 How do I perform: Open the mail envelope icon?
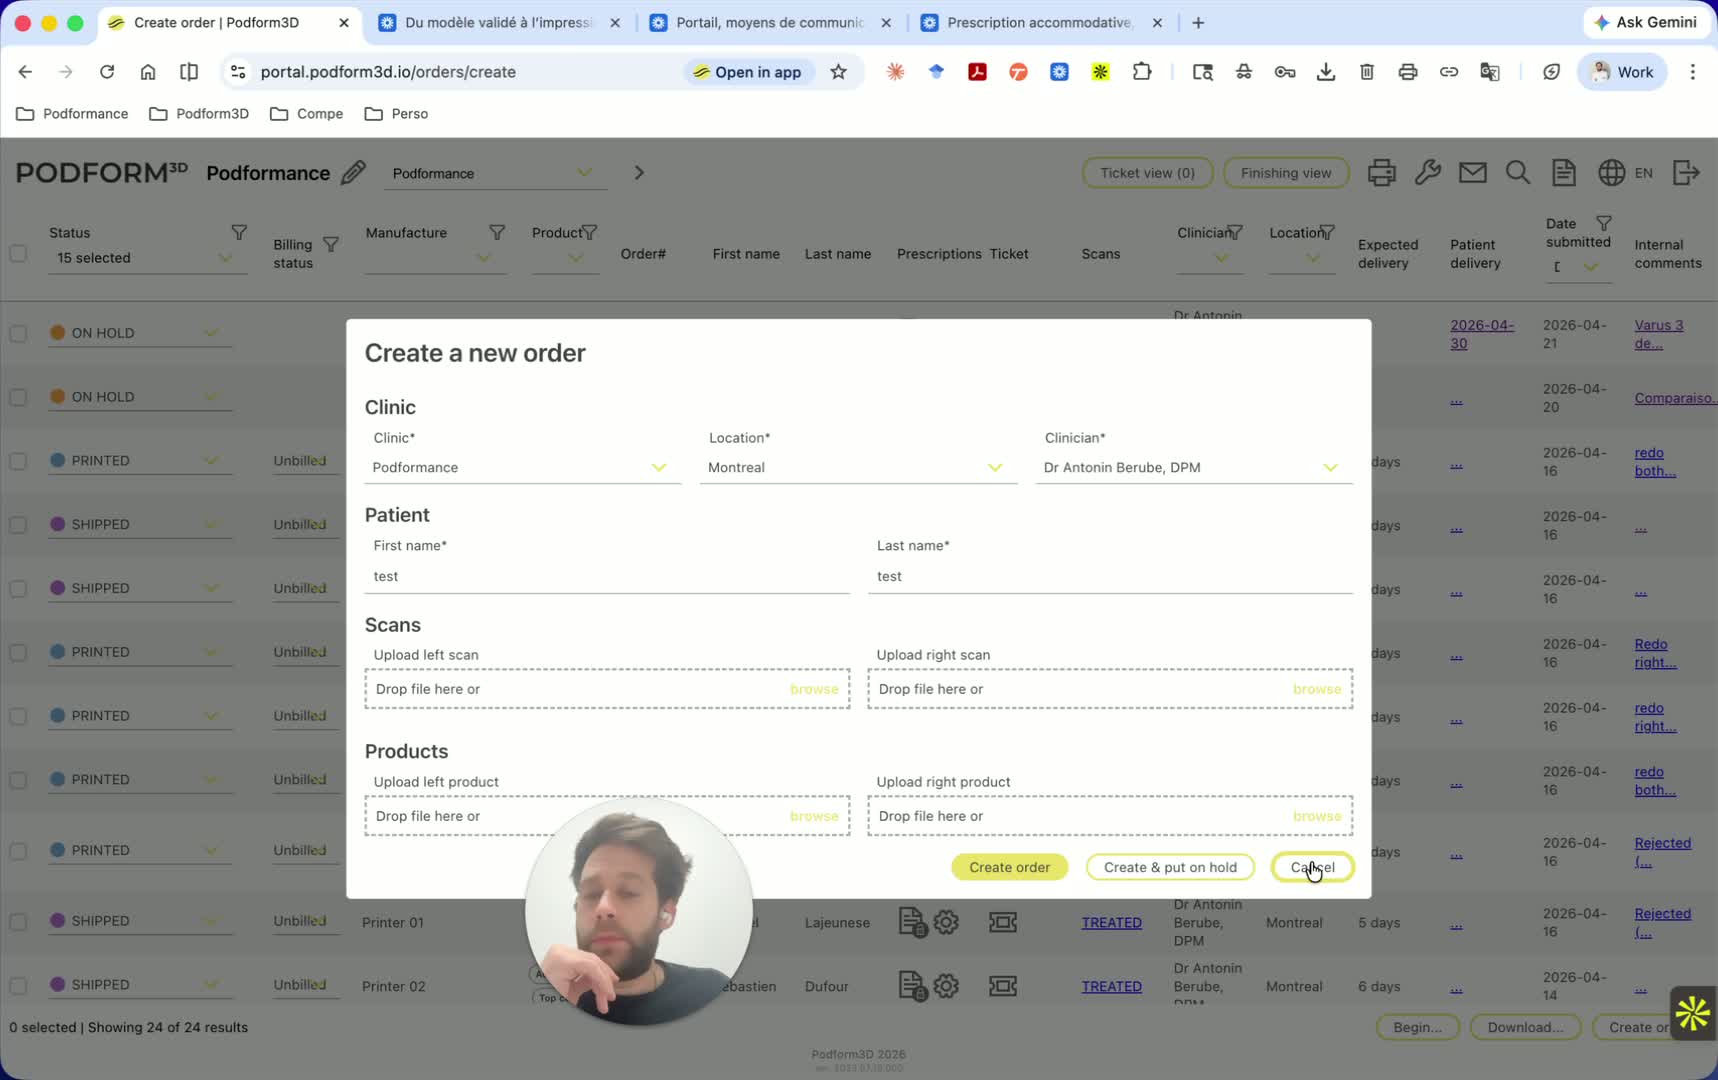[1472, 173]
